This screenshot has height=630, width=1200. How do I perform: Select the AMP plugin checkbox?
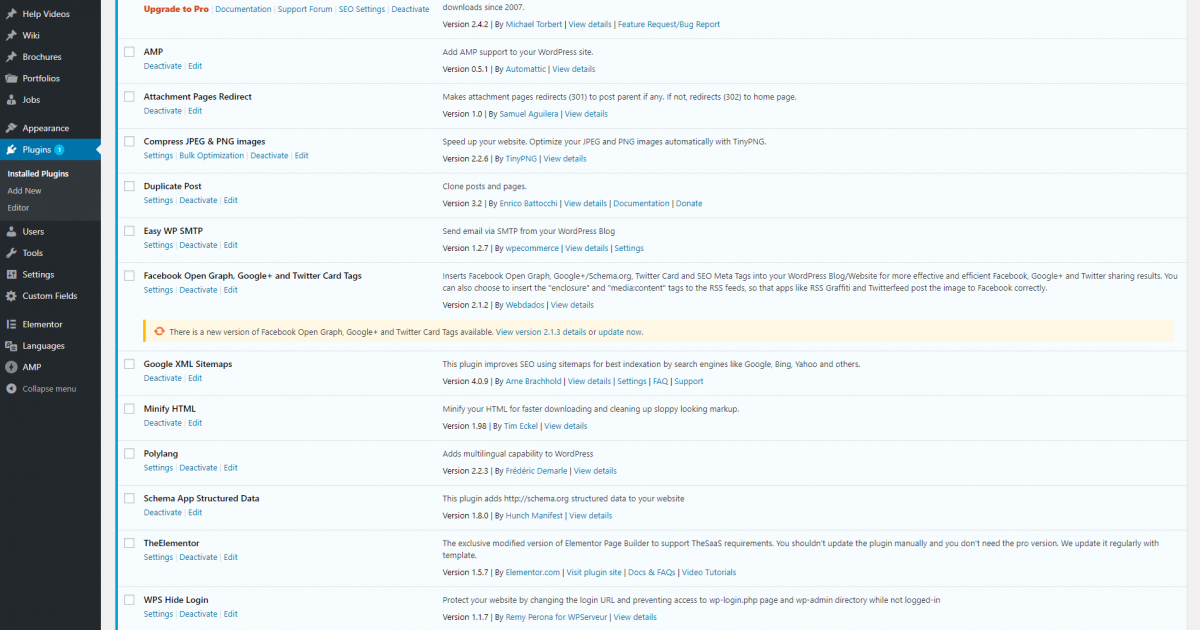pos(129,52)
